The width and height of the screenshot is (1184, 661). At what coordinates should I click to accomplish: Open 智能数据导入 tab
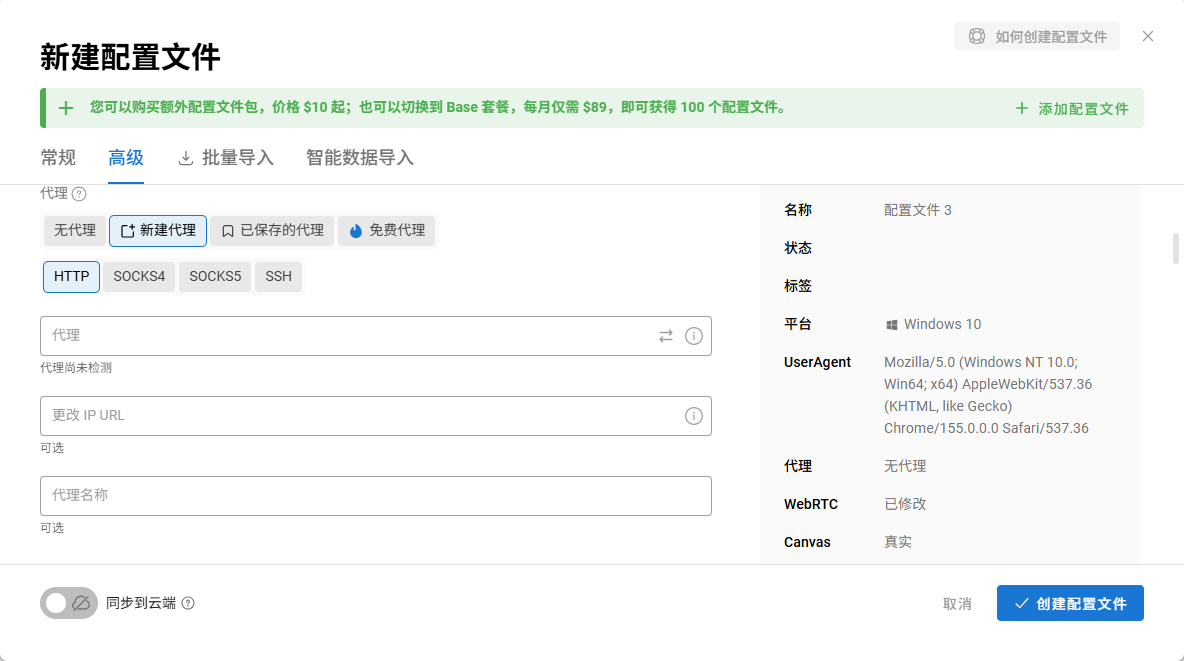click(x=359, y=158)
